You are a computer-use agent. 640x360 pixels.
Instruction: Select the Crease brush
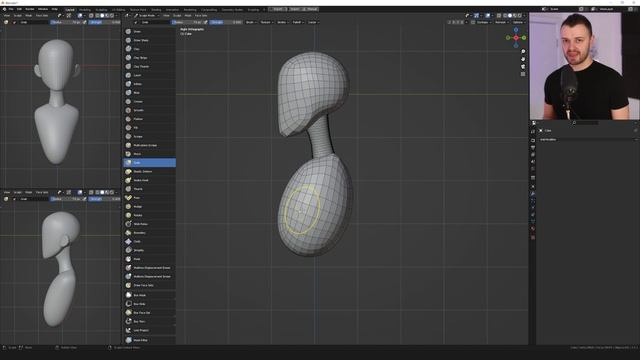click(149, 101)
